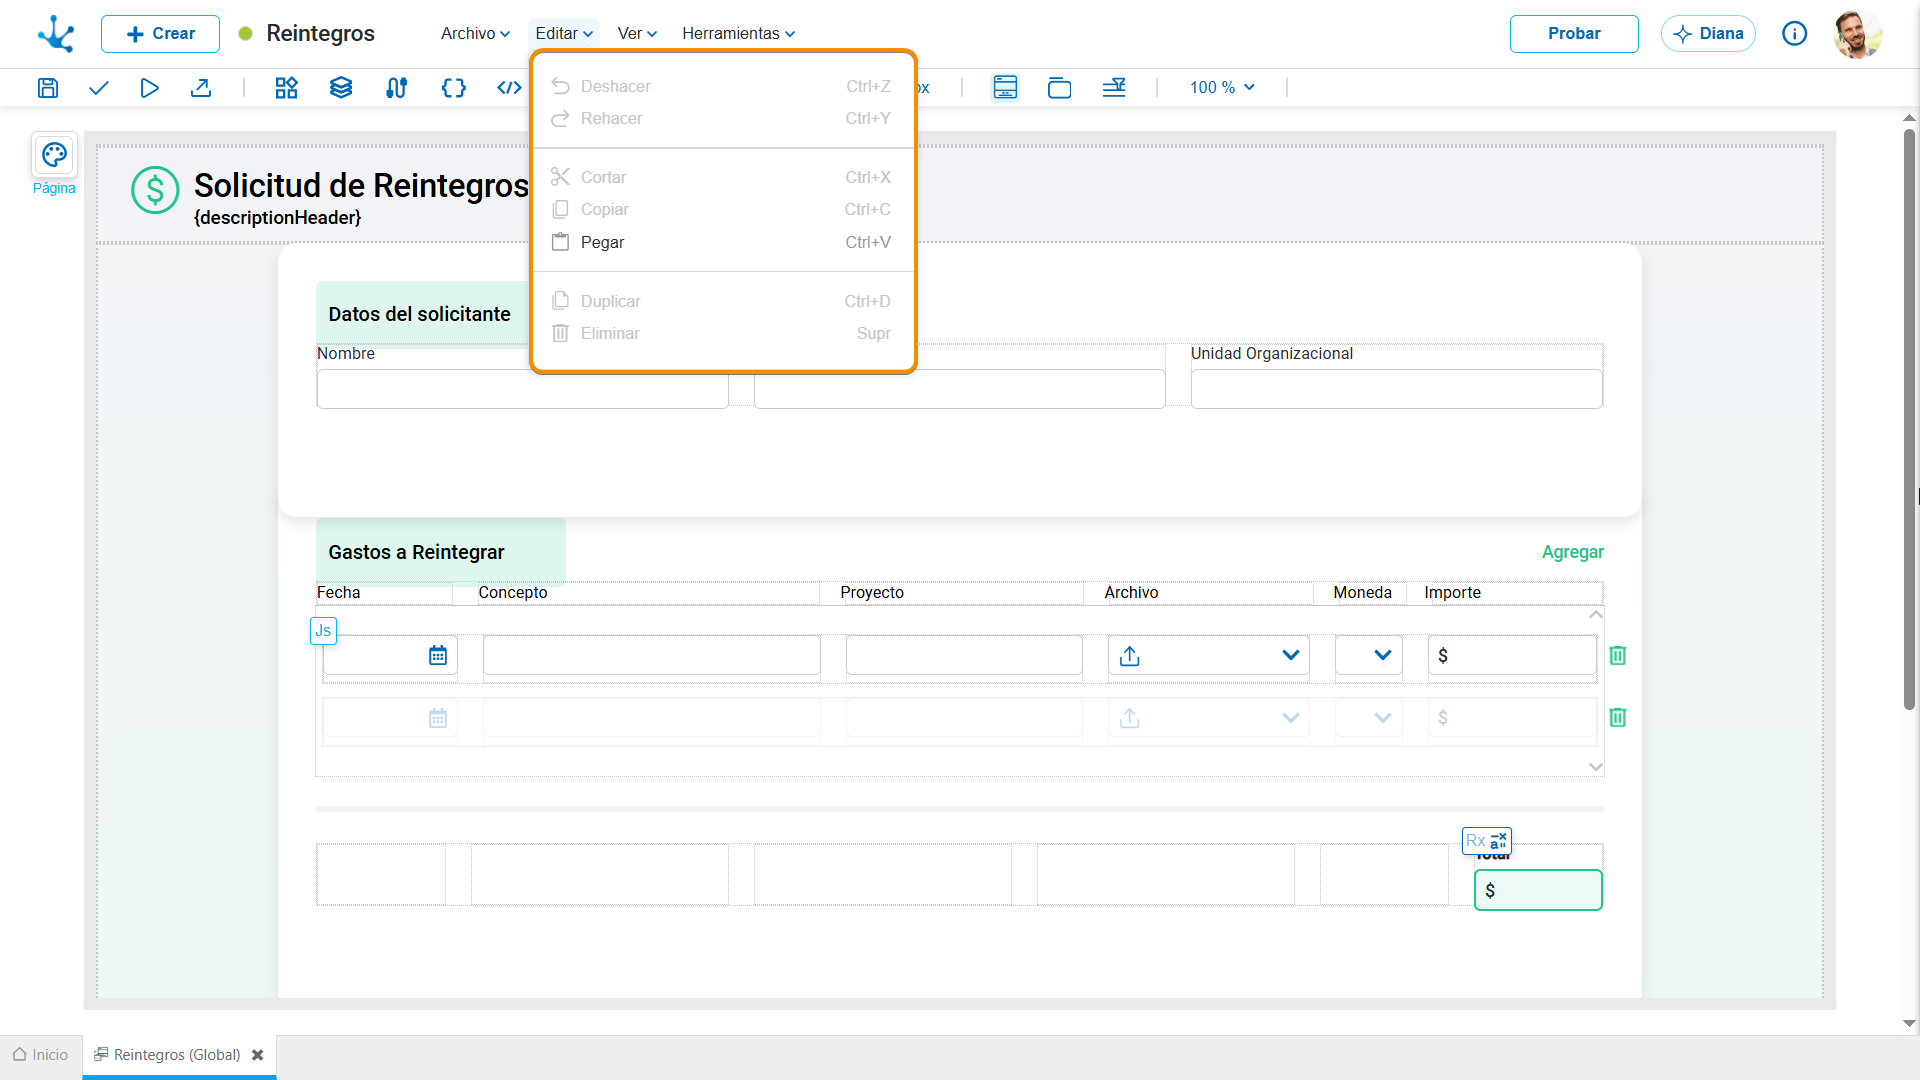Click the vertical scrollbar on the right
This screenshot has height=1080, width=1920.
pyautogui.click(x=1909, y=420)
